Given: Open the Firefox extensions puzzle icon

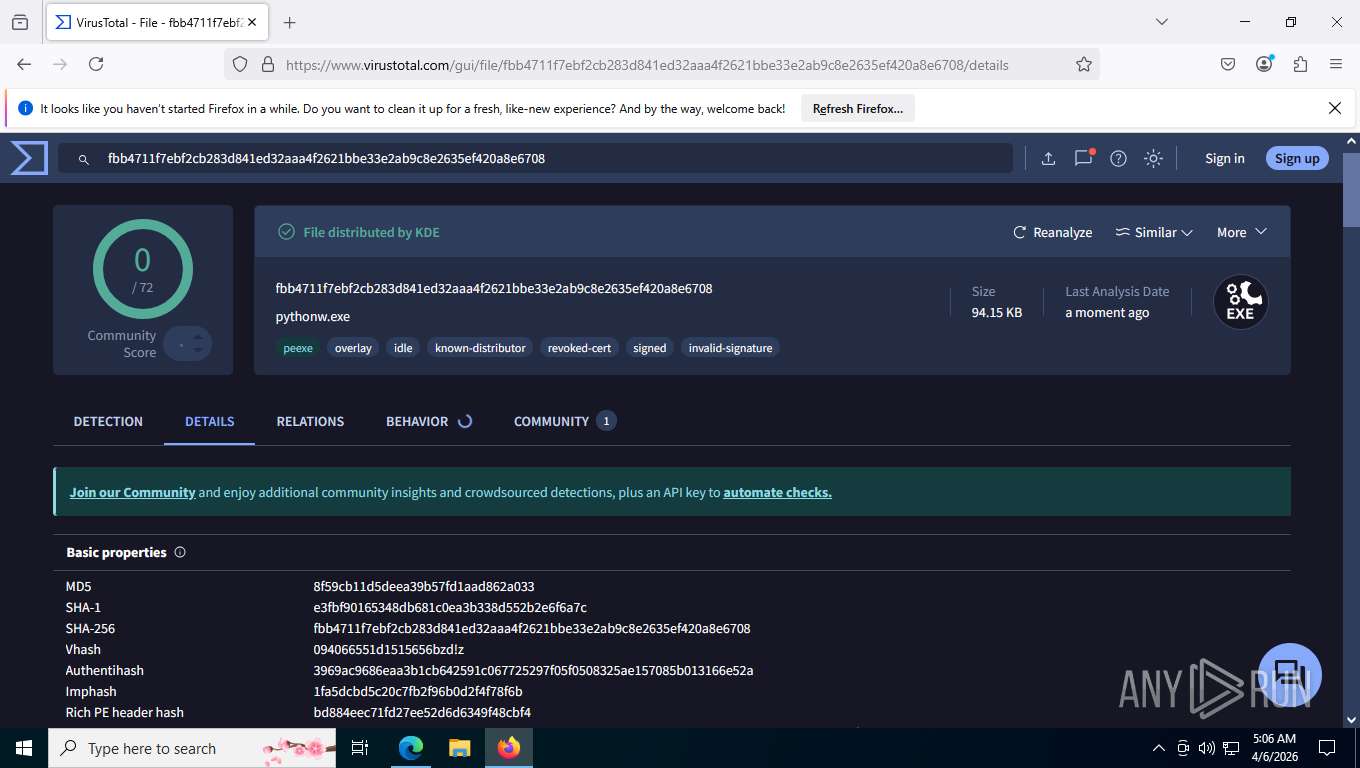Looking at the screenshot, I should [x=1300, y=64].
